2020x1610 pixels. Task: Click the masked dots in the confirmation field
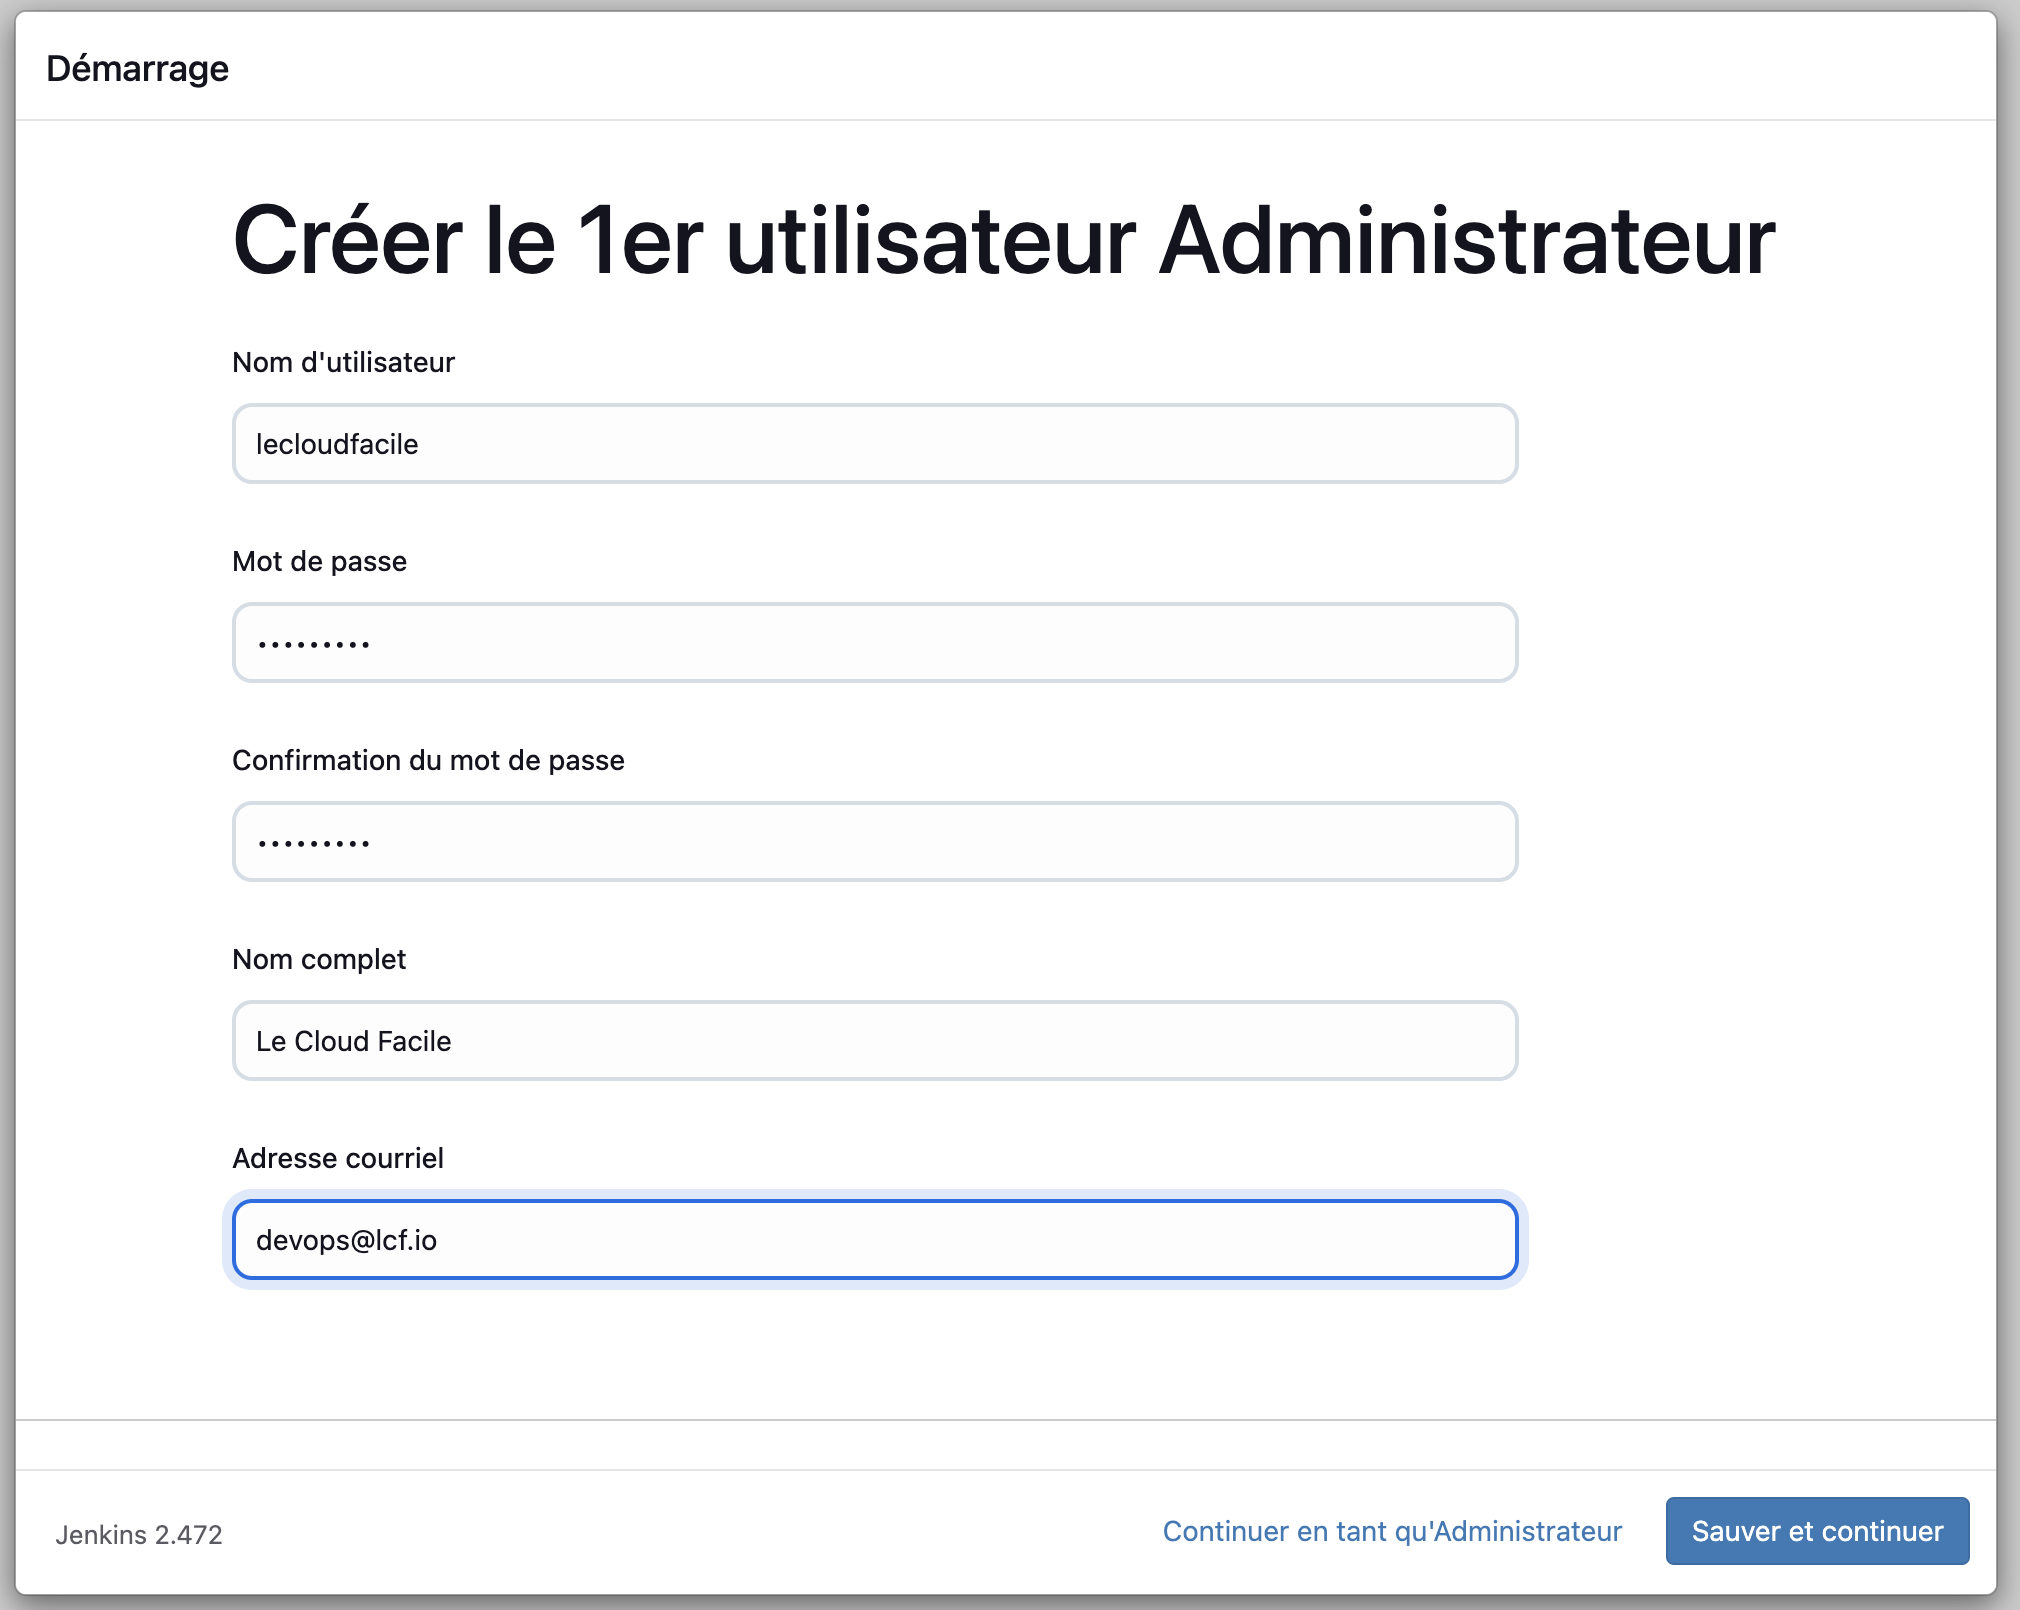[313, 844]
